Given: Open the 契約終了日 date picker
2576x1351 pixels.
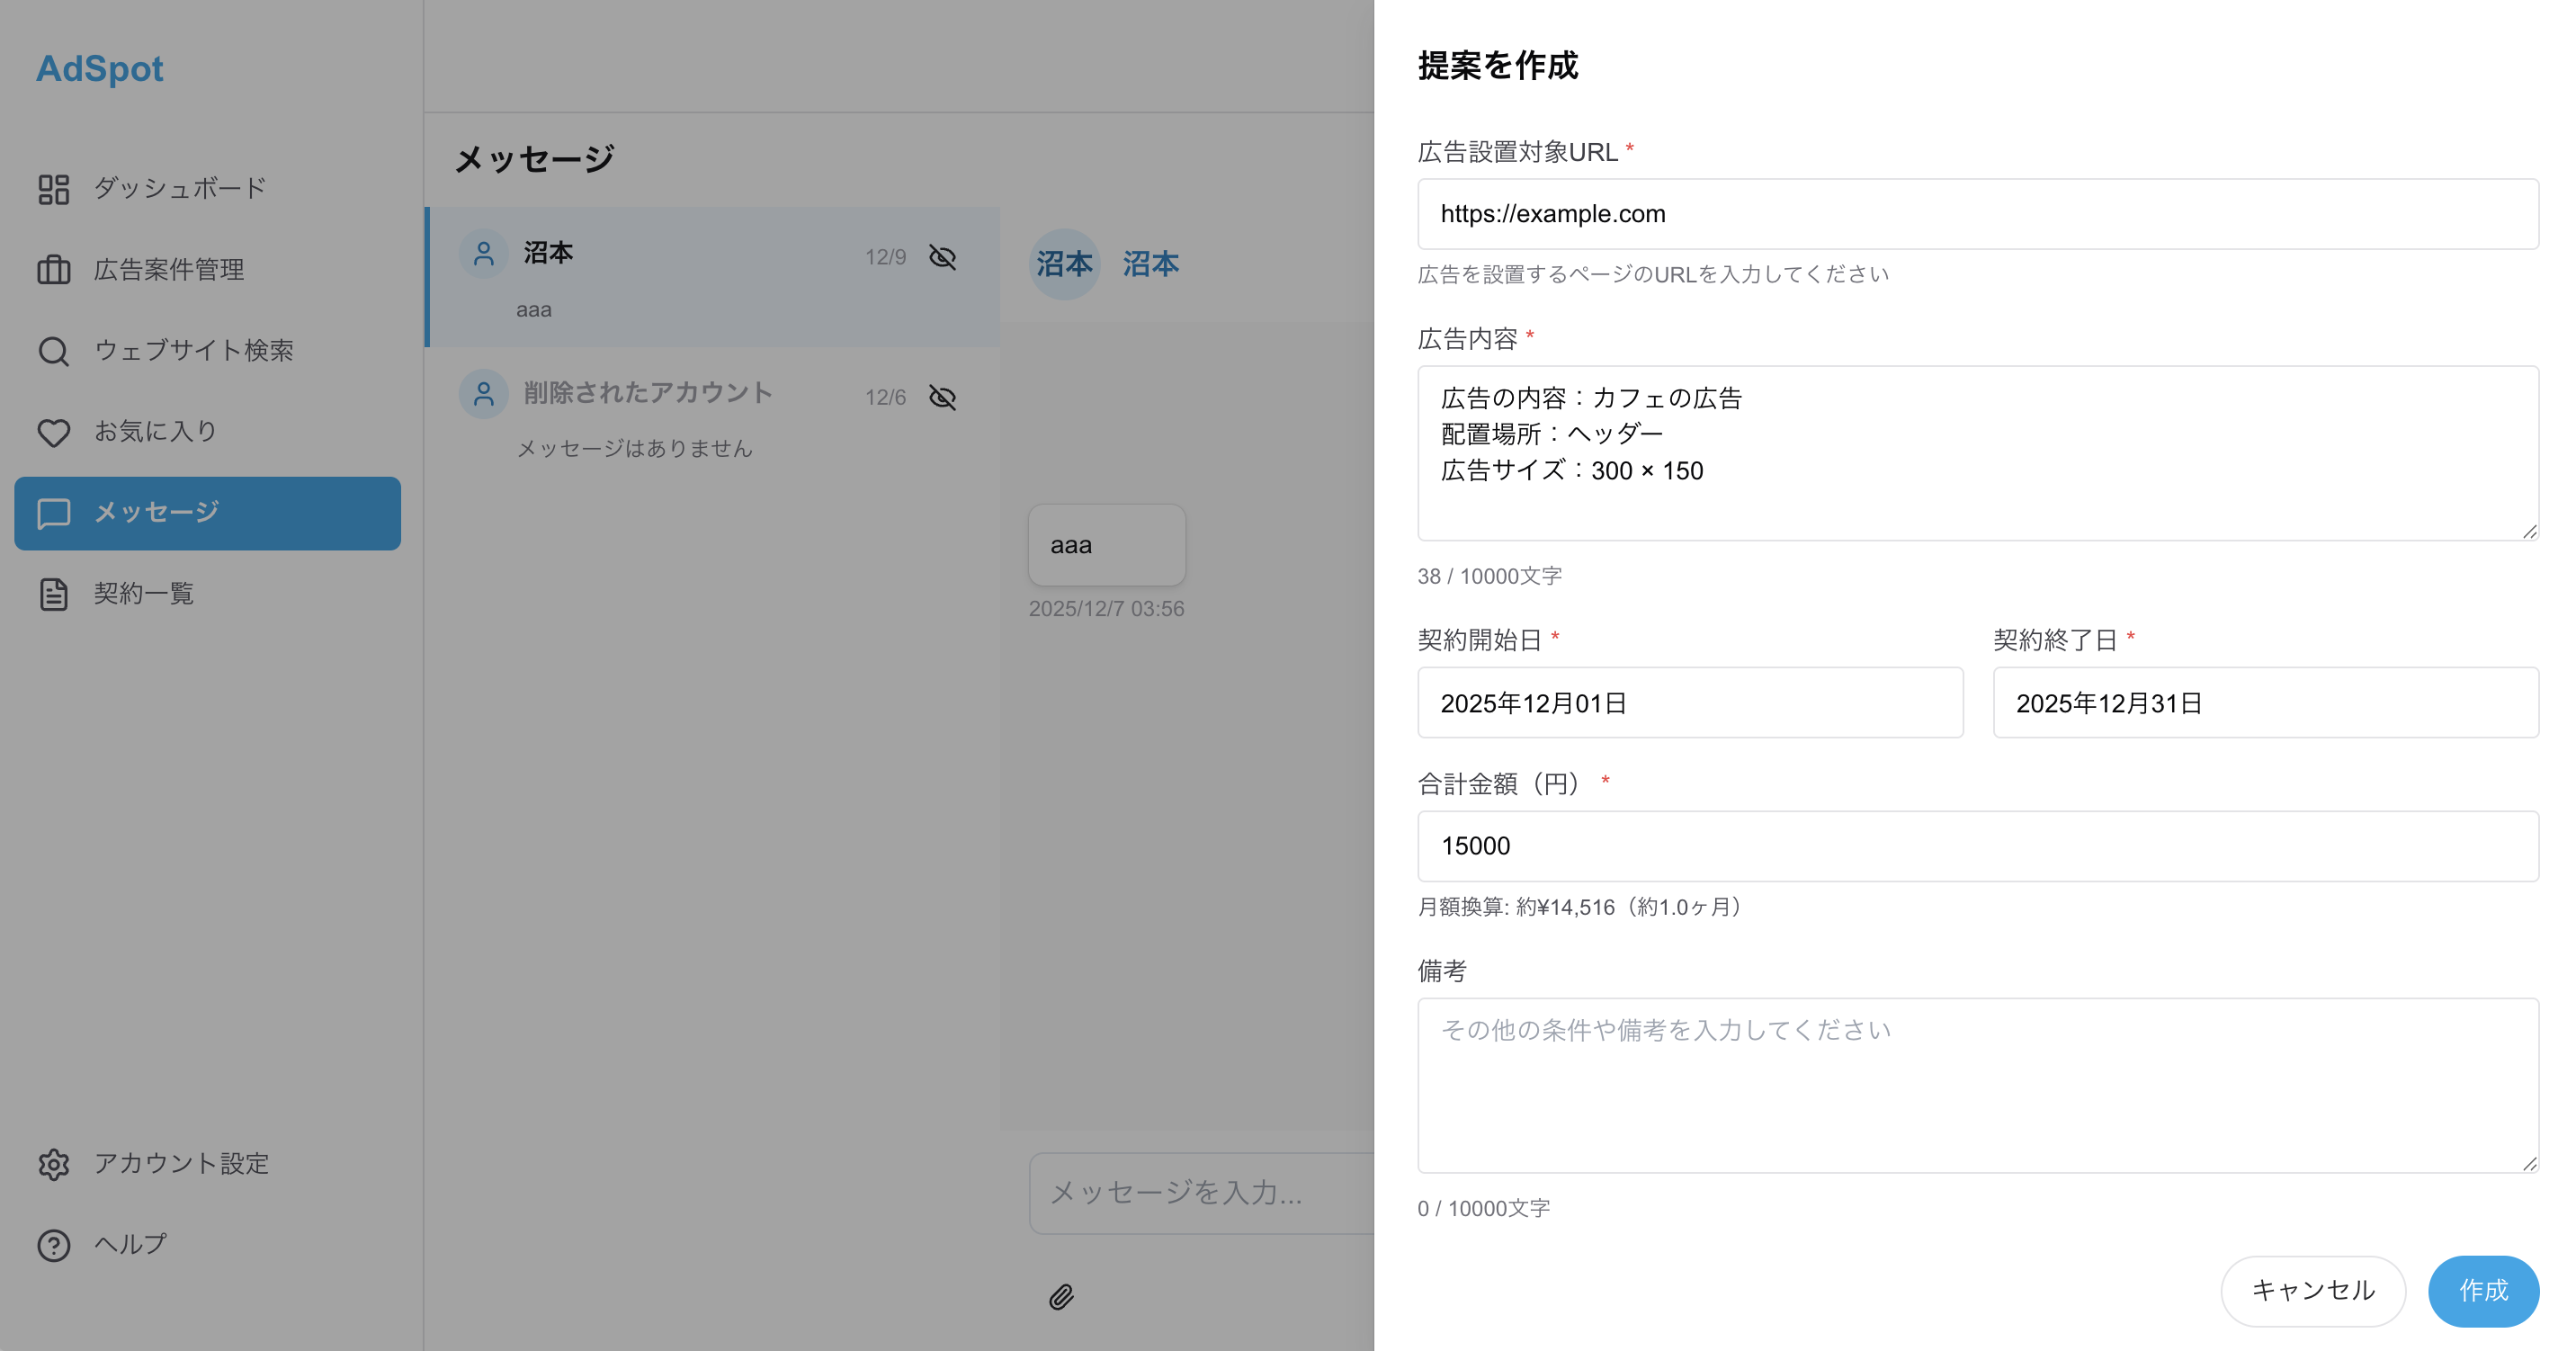Looking at the screenshot, I should pos(2265,702).
